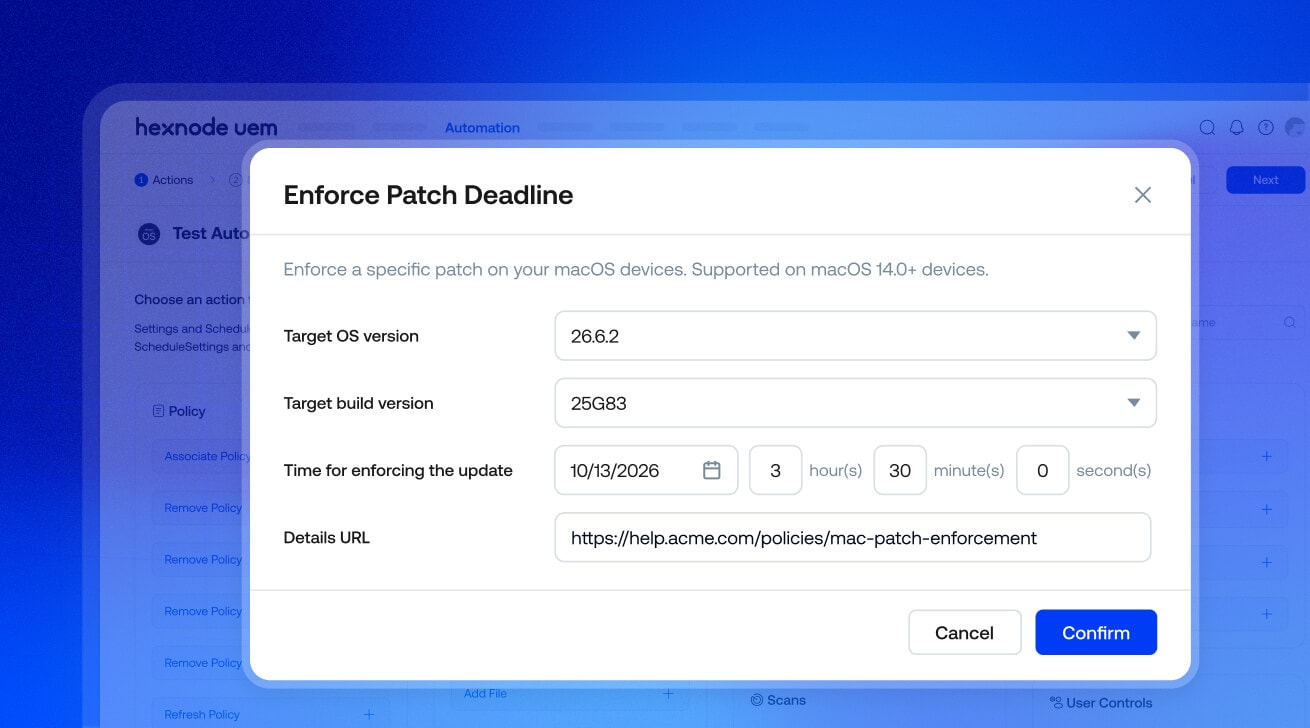Click the minutes field showing 30

pyautogui.click(x=900, y=470)
